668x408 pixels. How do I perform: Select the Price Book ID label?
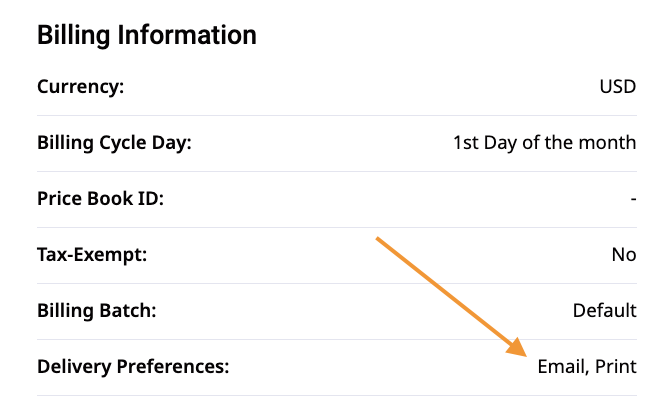coord(101,198)
